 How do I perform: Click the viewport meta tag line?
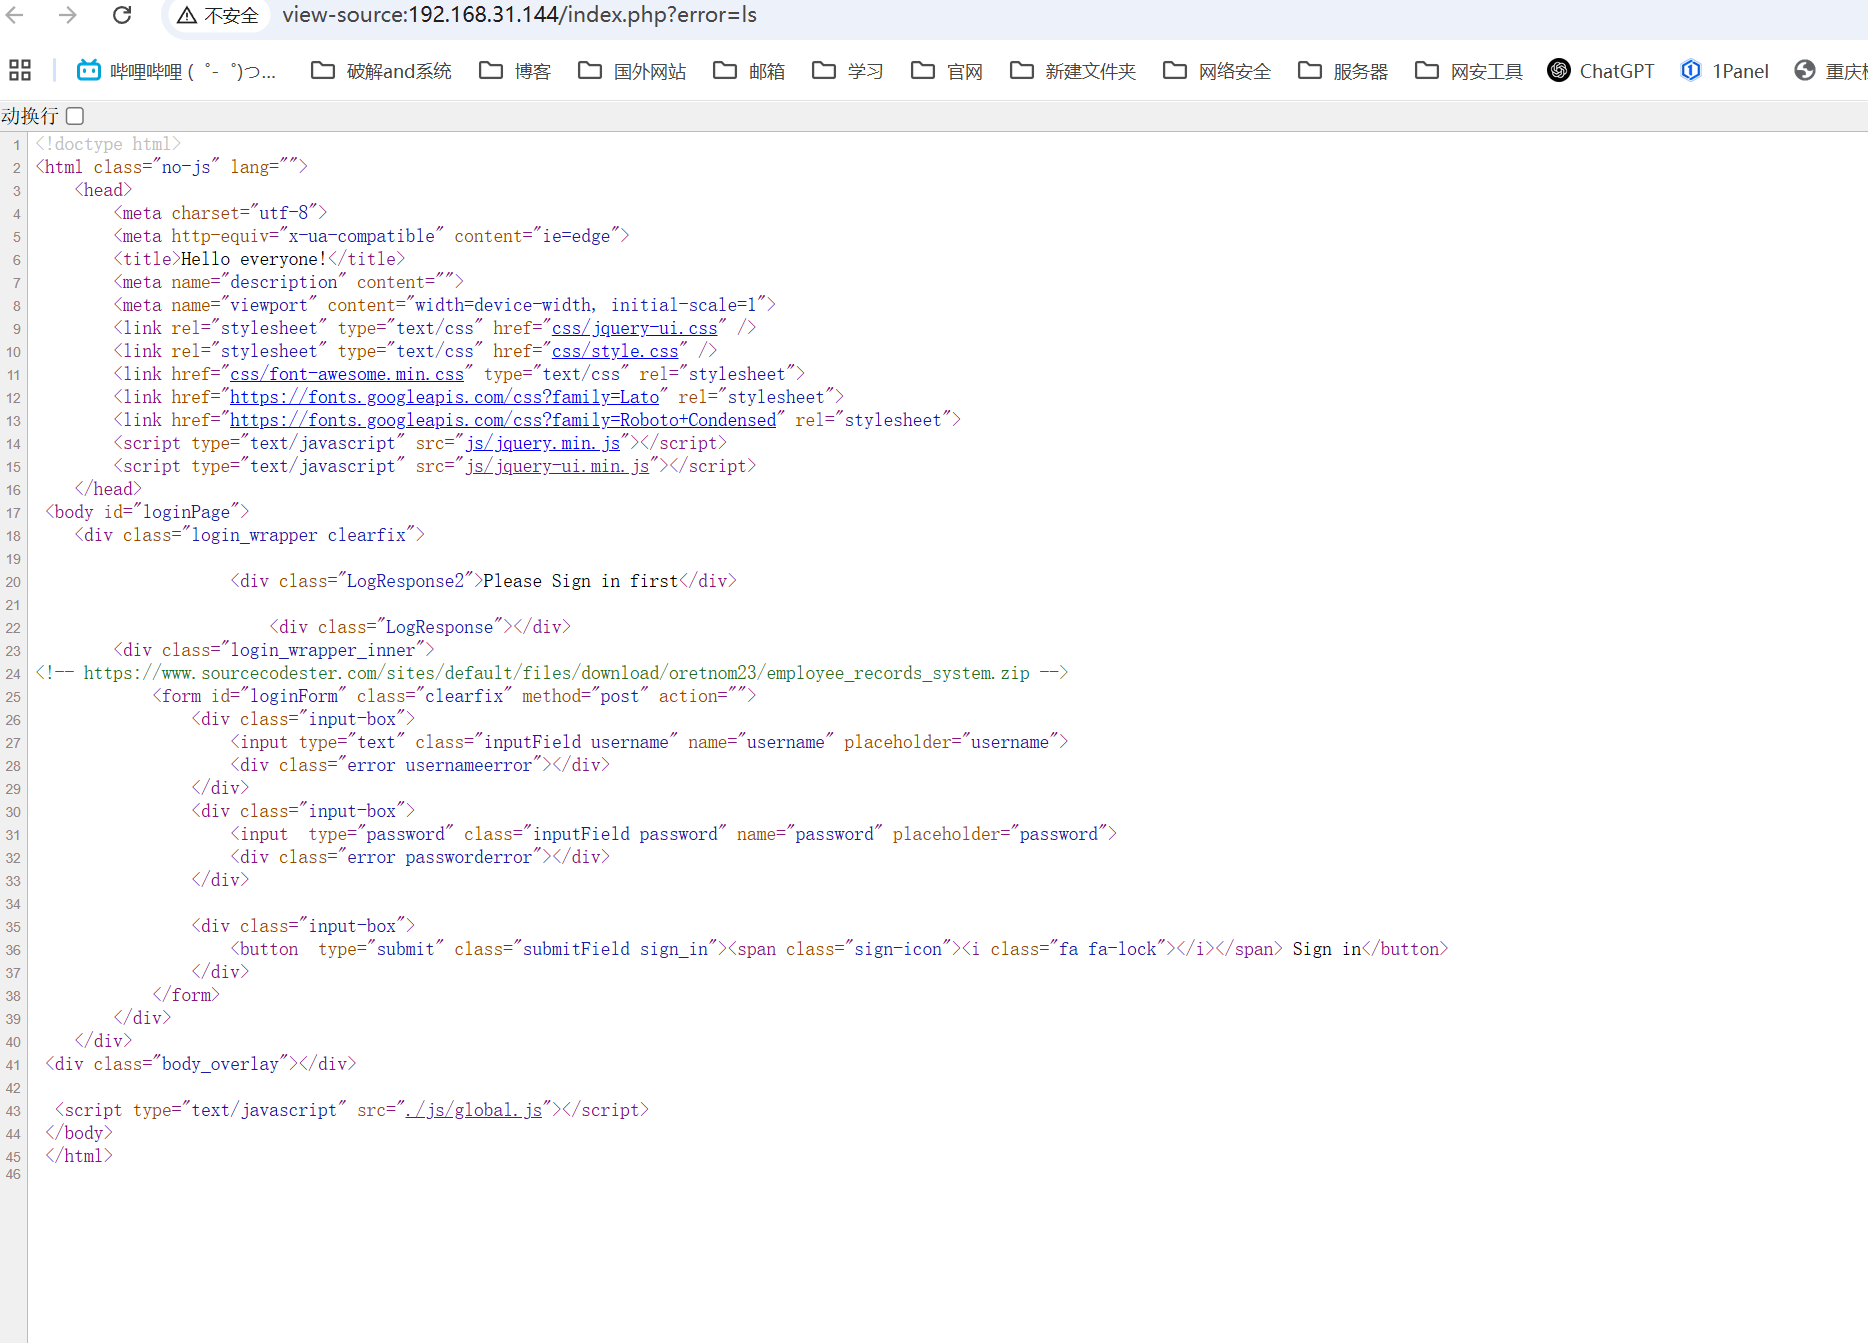(x=444, y=305)
